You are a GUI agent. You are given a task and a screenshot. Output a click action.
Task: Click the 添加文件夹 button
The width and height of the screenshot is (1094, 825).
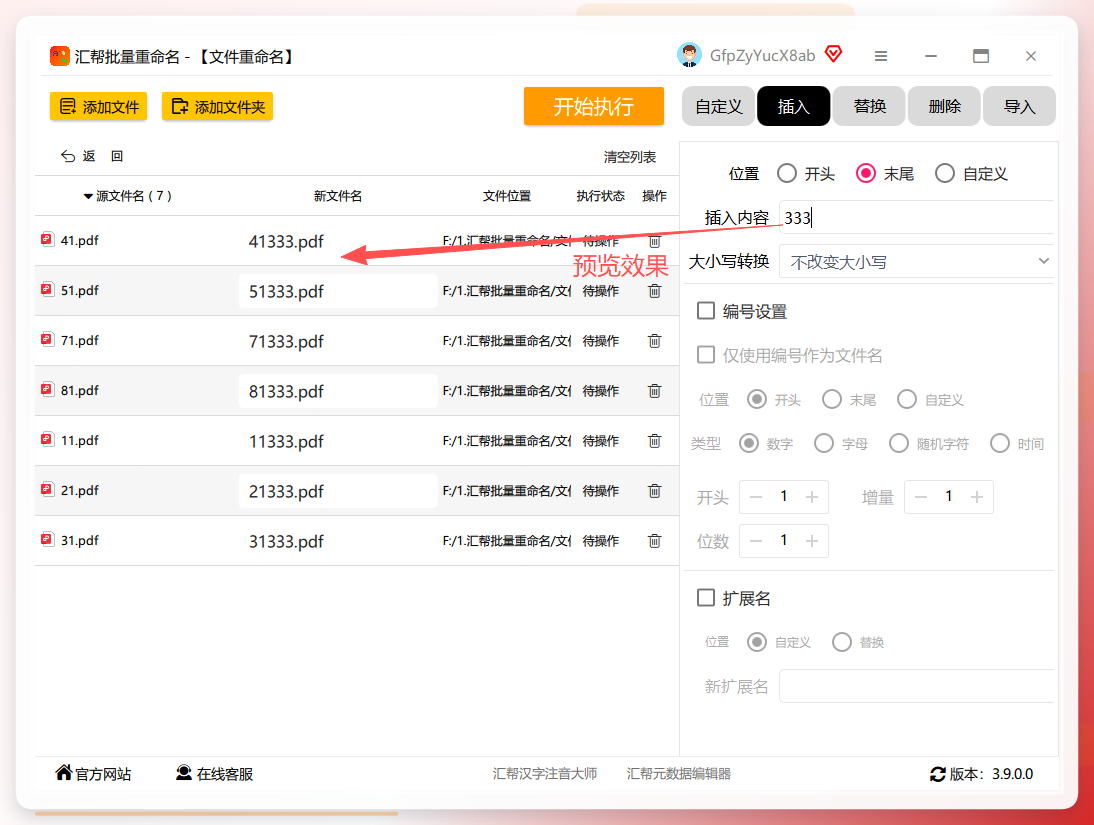[218, 106]
